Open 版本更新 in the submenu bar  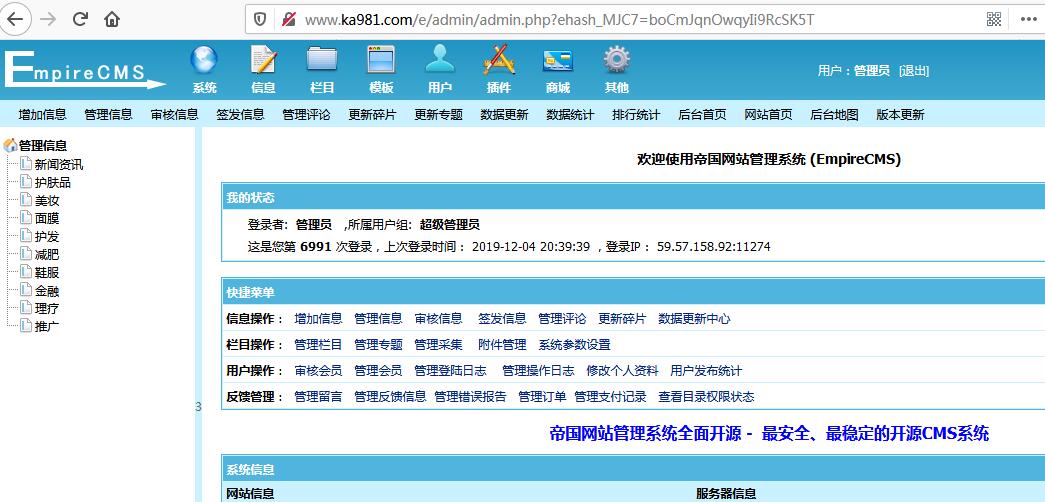[x=900, y=115]
